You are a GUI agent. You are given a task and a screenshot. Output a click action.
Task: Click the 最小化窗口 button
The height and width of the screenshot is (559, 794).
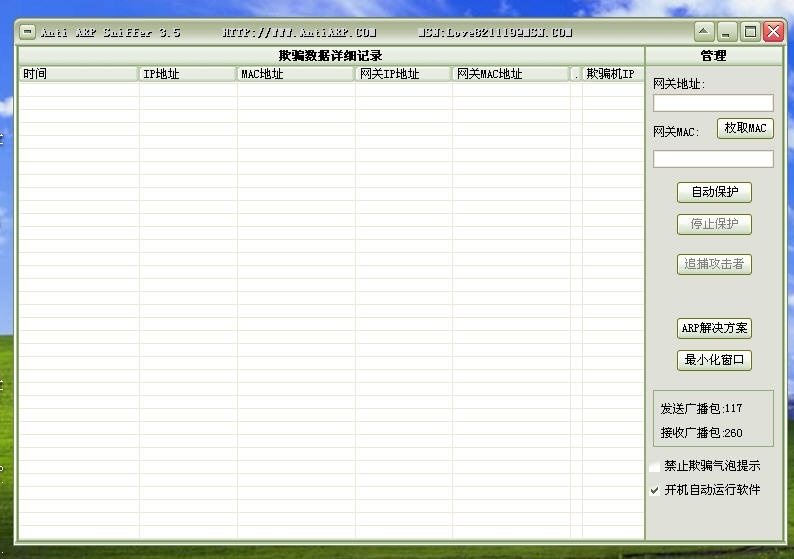coord(714,360)
